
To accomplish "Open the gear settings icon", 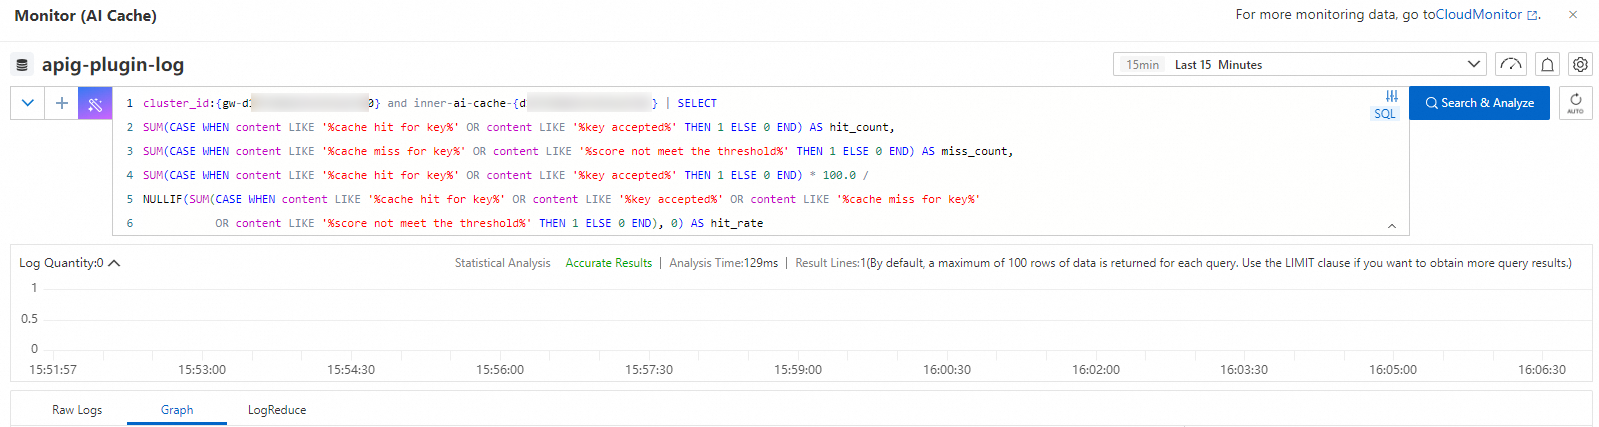I will pos(1580,65).
